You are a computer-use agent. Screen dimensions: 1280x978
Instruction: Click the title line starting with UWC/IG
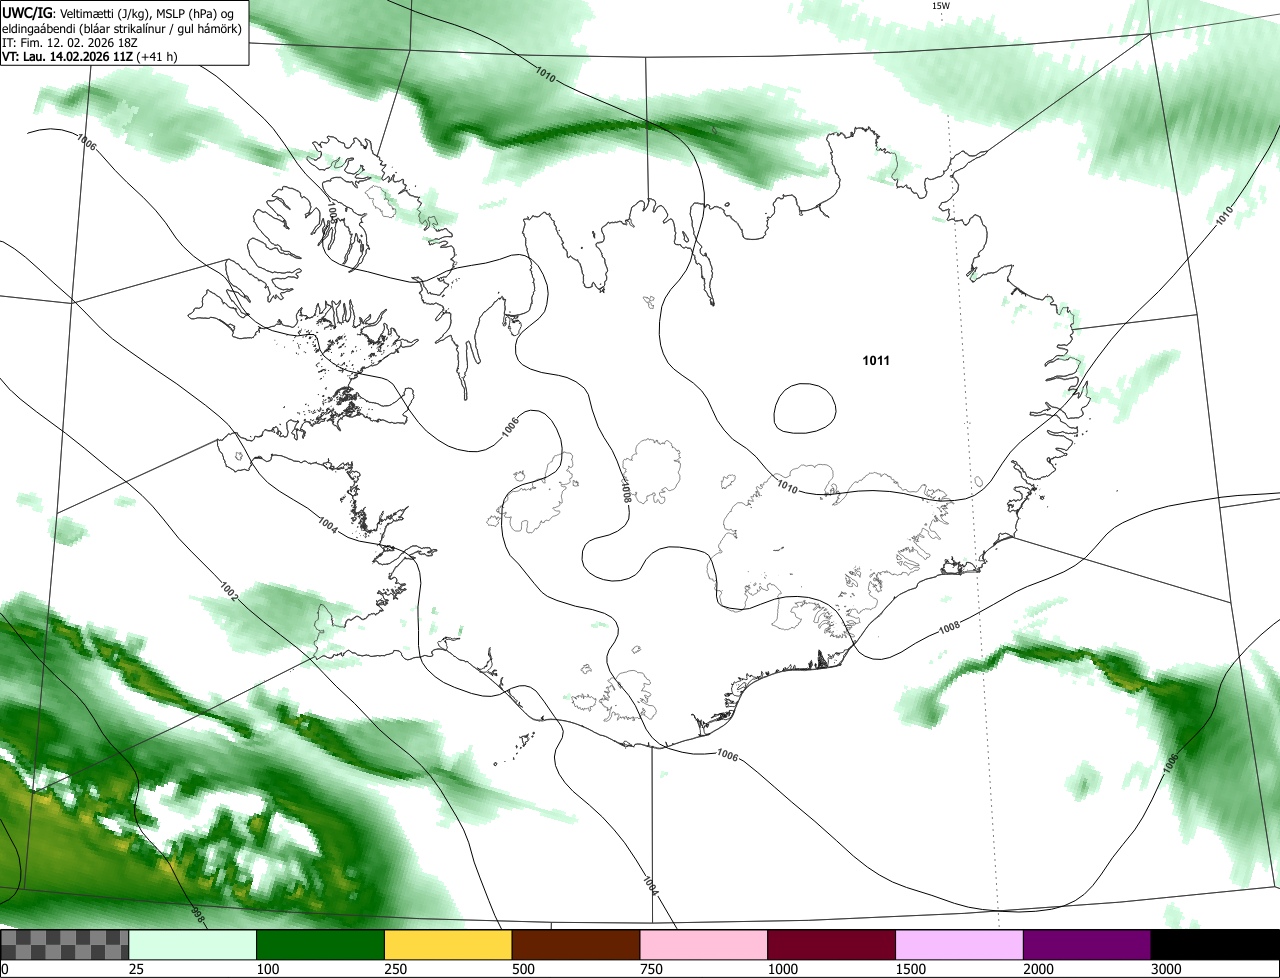click(119, 13)
